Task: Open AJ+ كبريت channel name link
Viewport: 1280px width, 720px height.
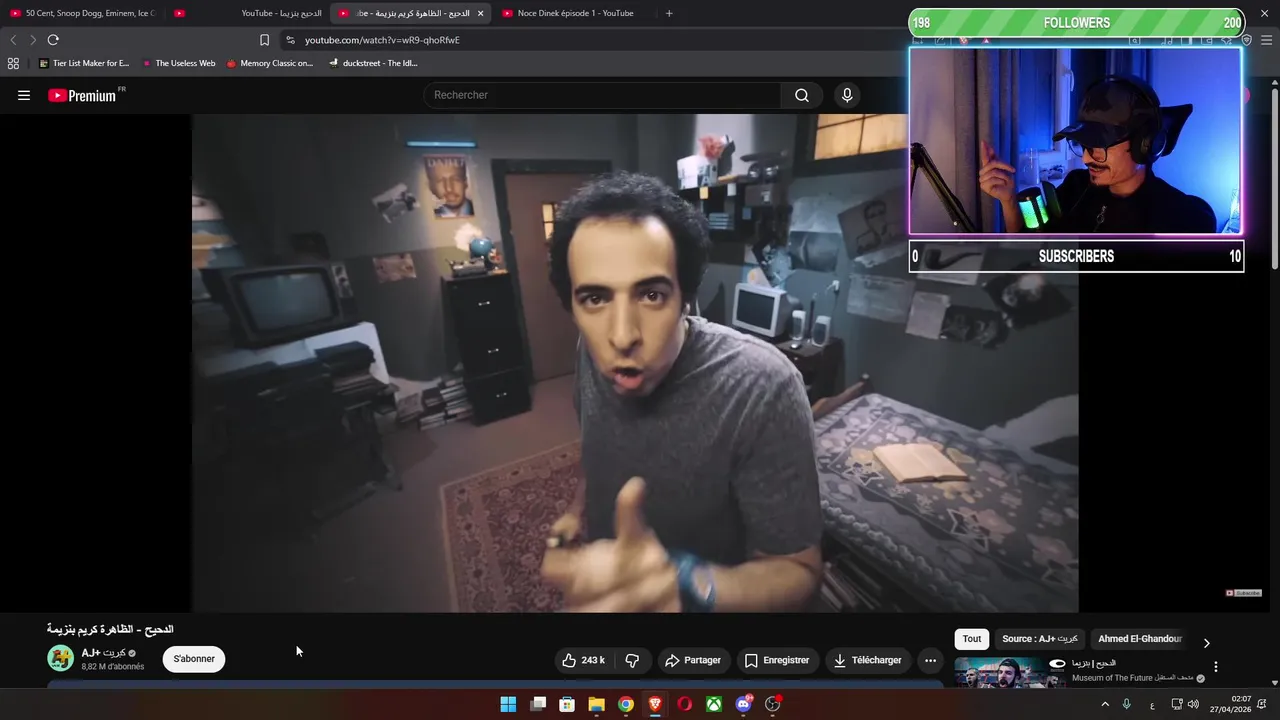Action: point(103,653)
